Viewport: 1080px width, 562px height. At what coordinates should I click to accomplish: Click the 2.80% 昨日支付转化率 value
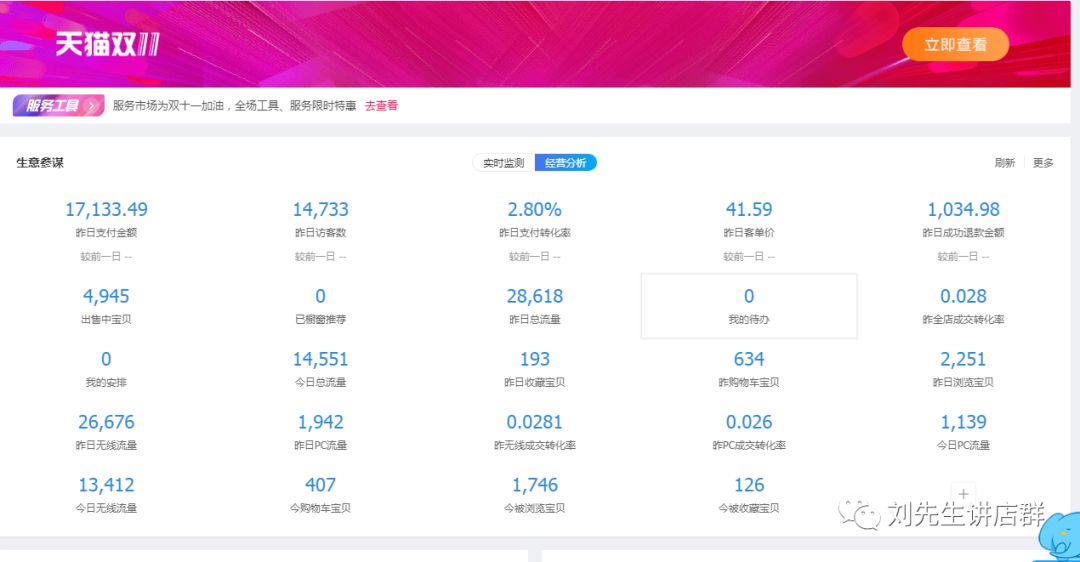534,209
